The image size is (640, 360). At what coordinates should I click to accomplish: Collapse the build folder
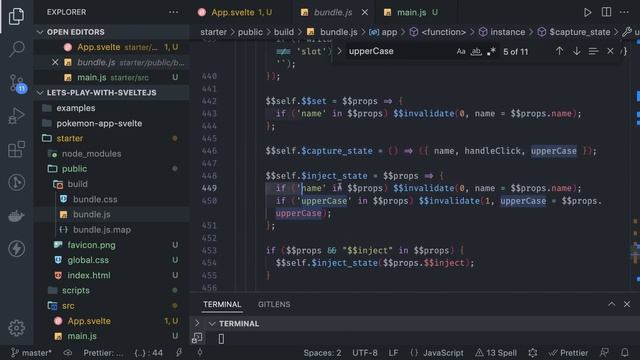77,184
